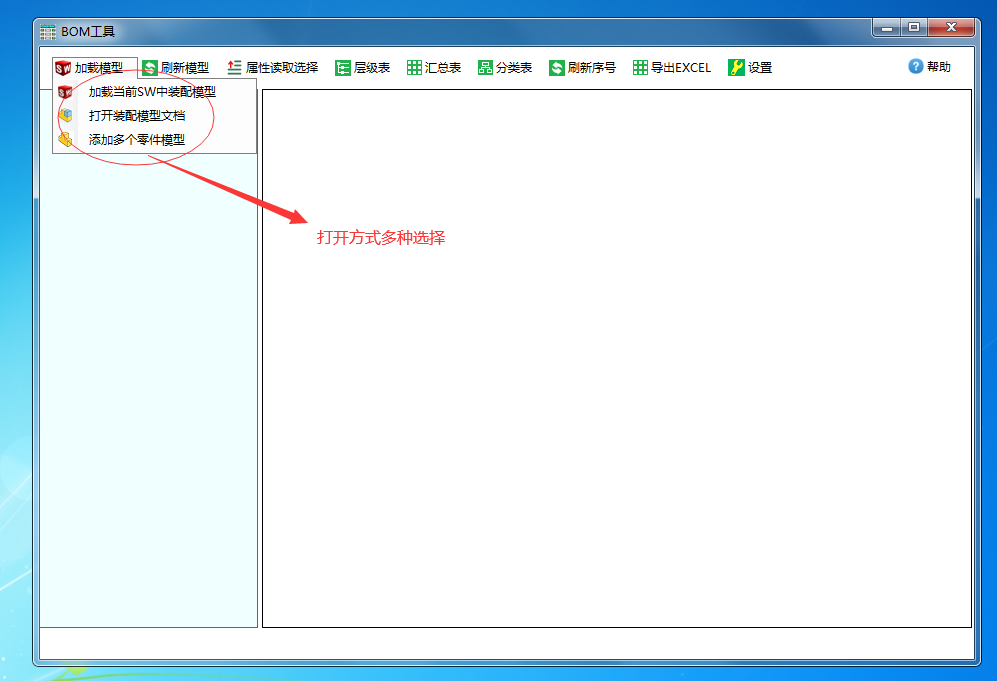The image size is (997, 681).
Task: Click the icon beside 属性读取选择
Action: click(235, 67)
